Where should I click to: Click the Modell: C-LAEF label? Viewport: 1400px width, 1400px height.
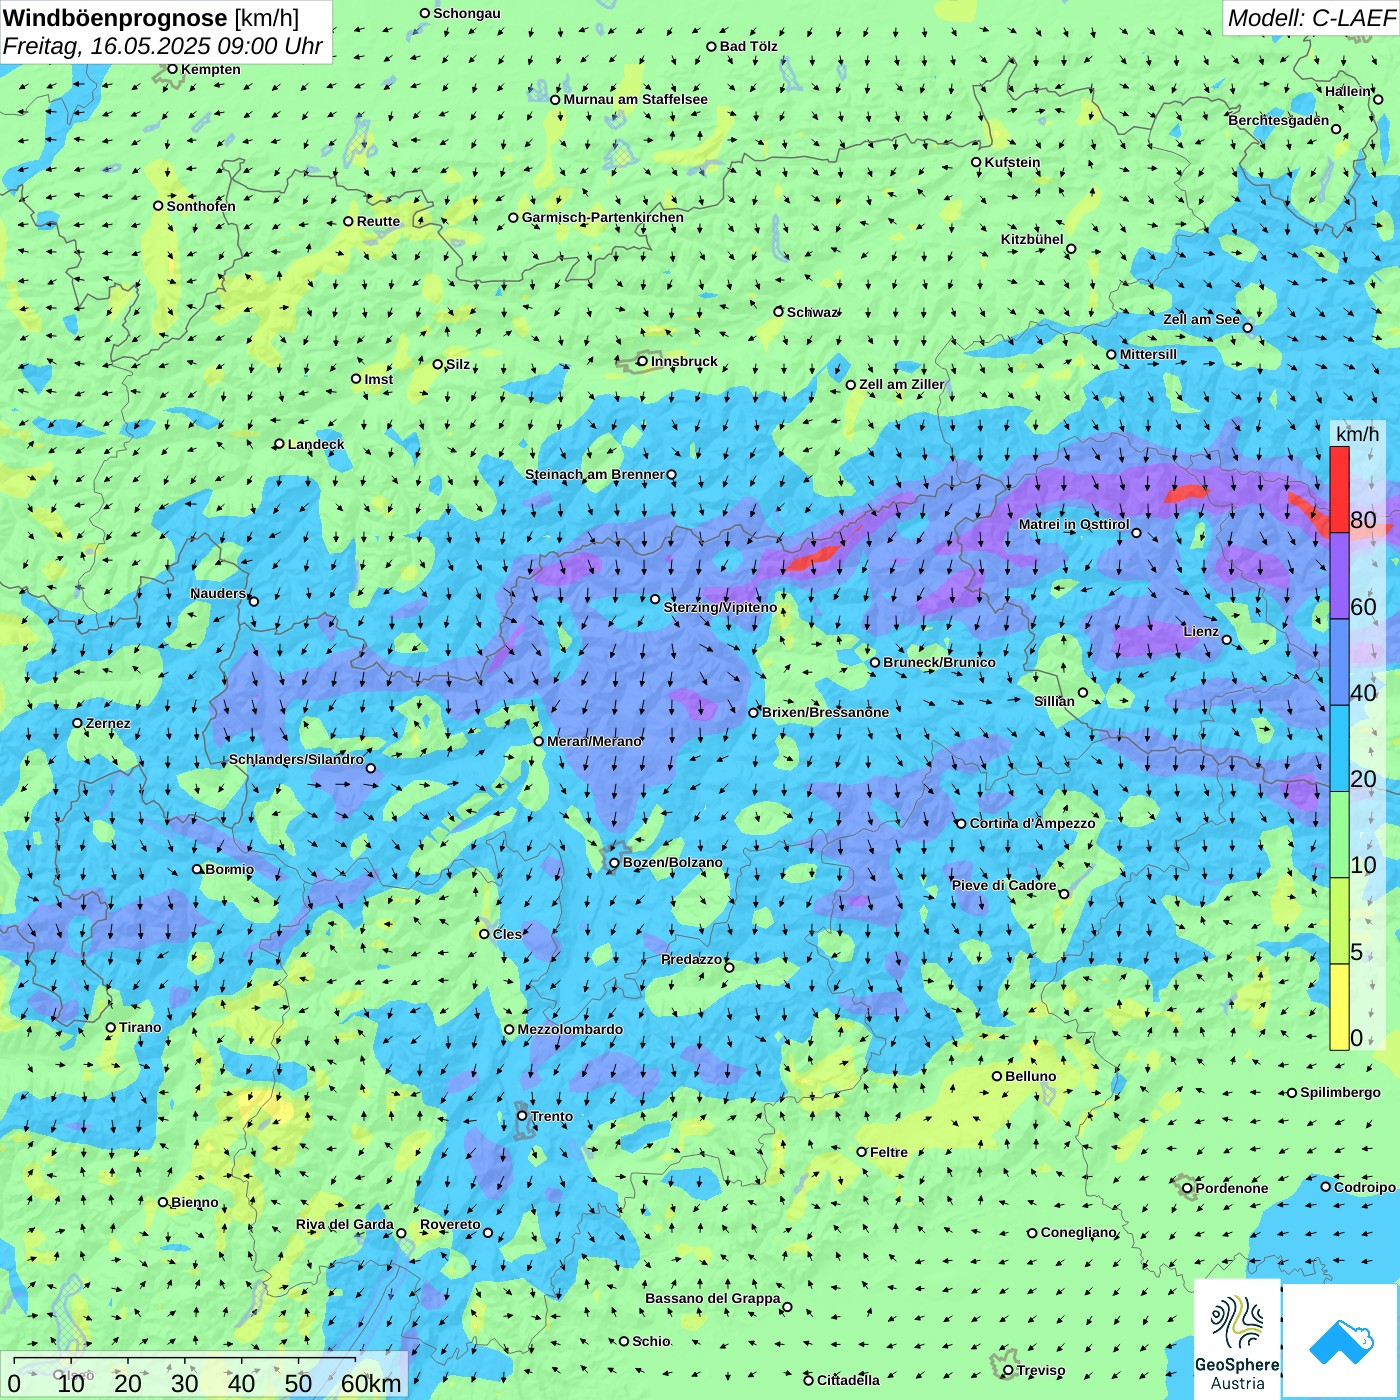point(1311,17)
